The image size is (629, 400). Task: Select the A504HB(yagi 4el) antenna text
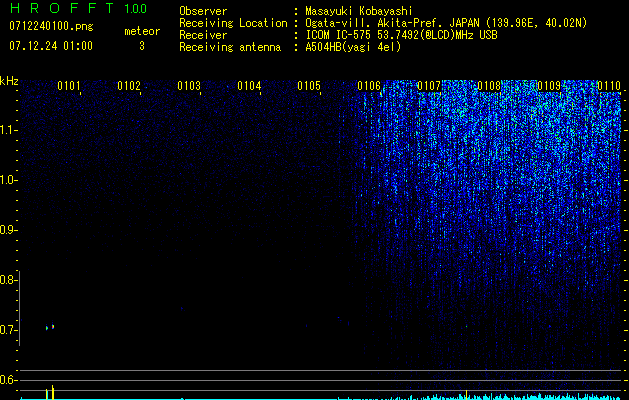pos(353,47)
